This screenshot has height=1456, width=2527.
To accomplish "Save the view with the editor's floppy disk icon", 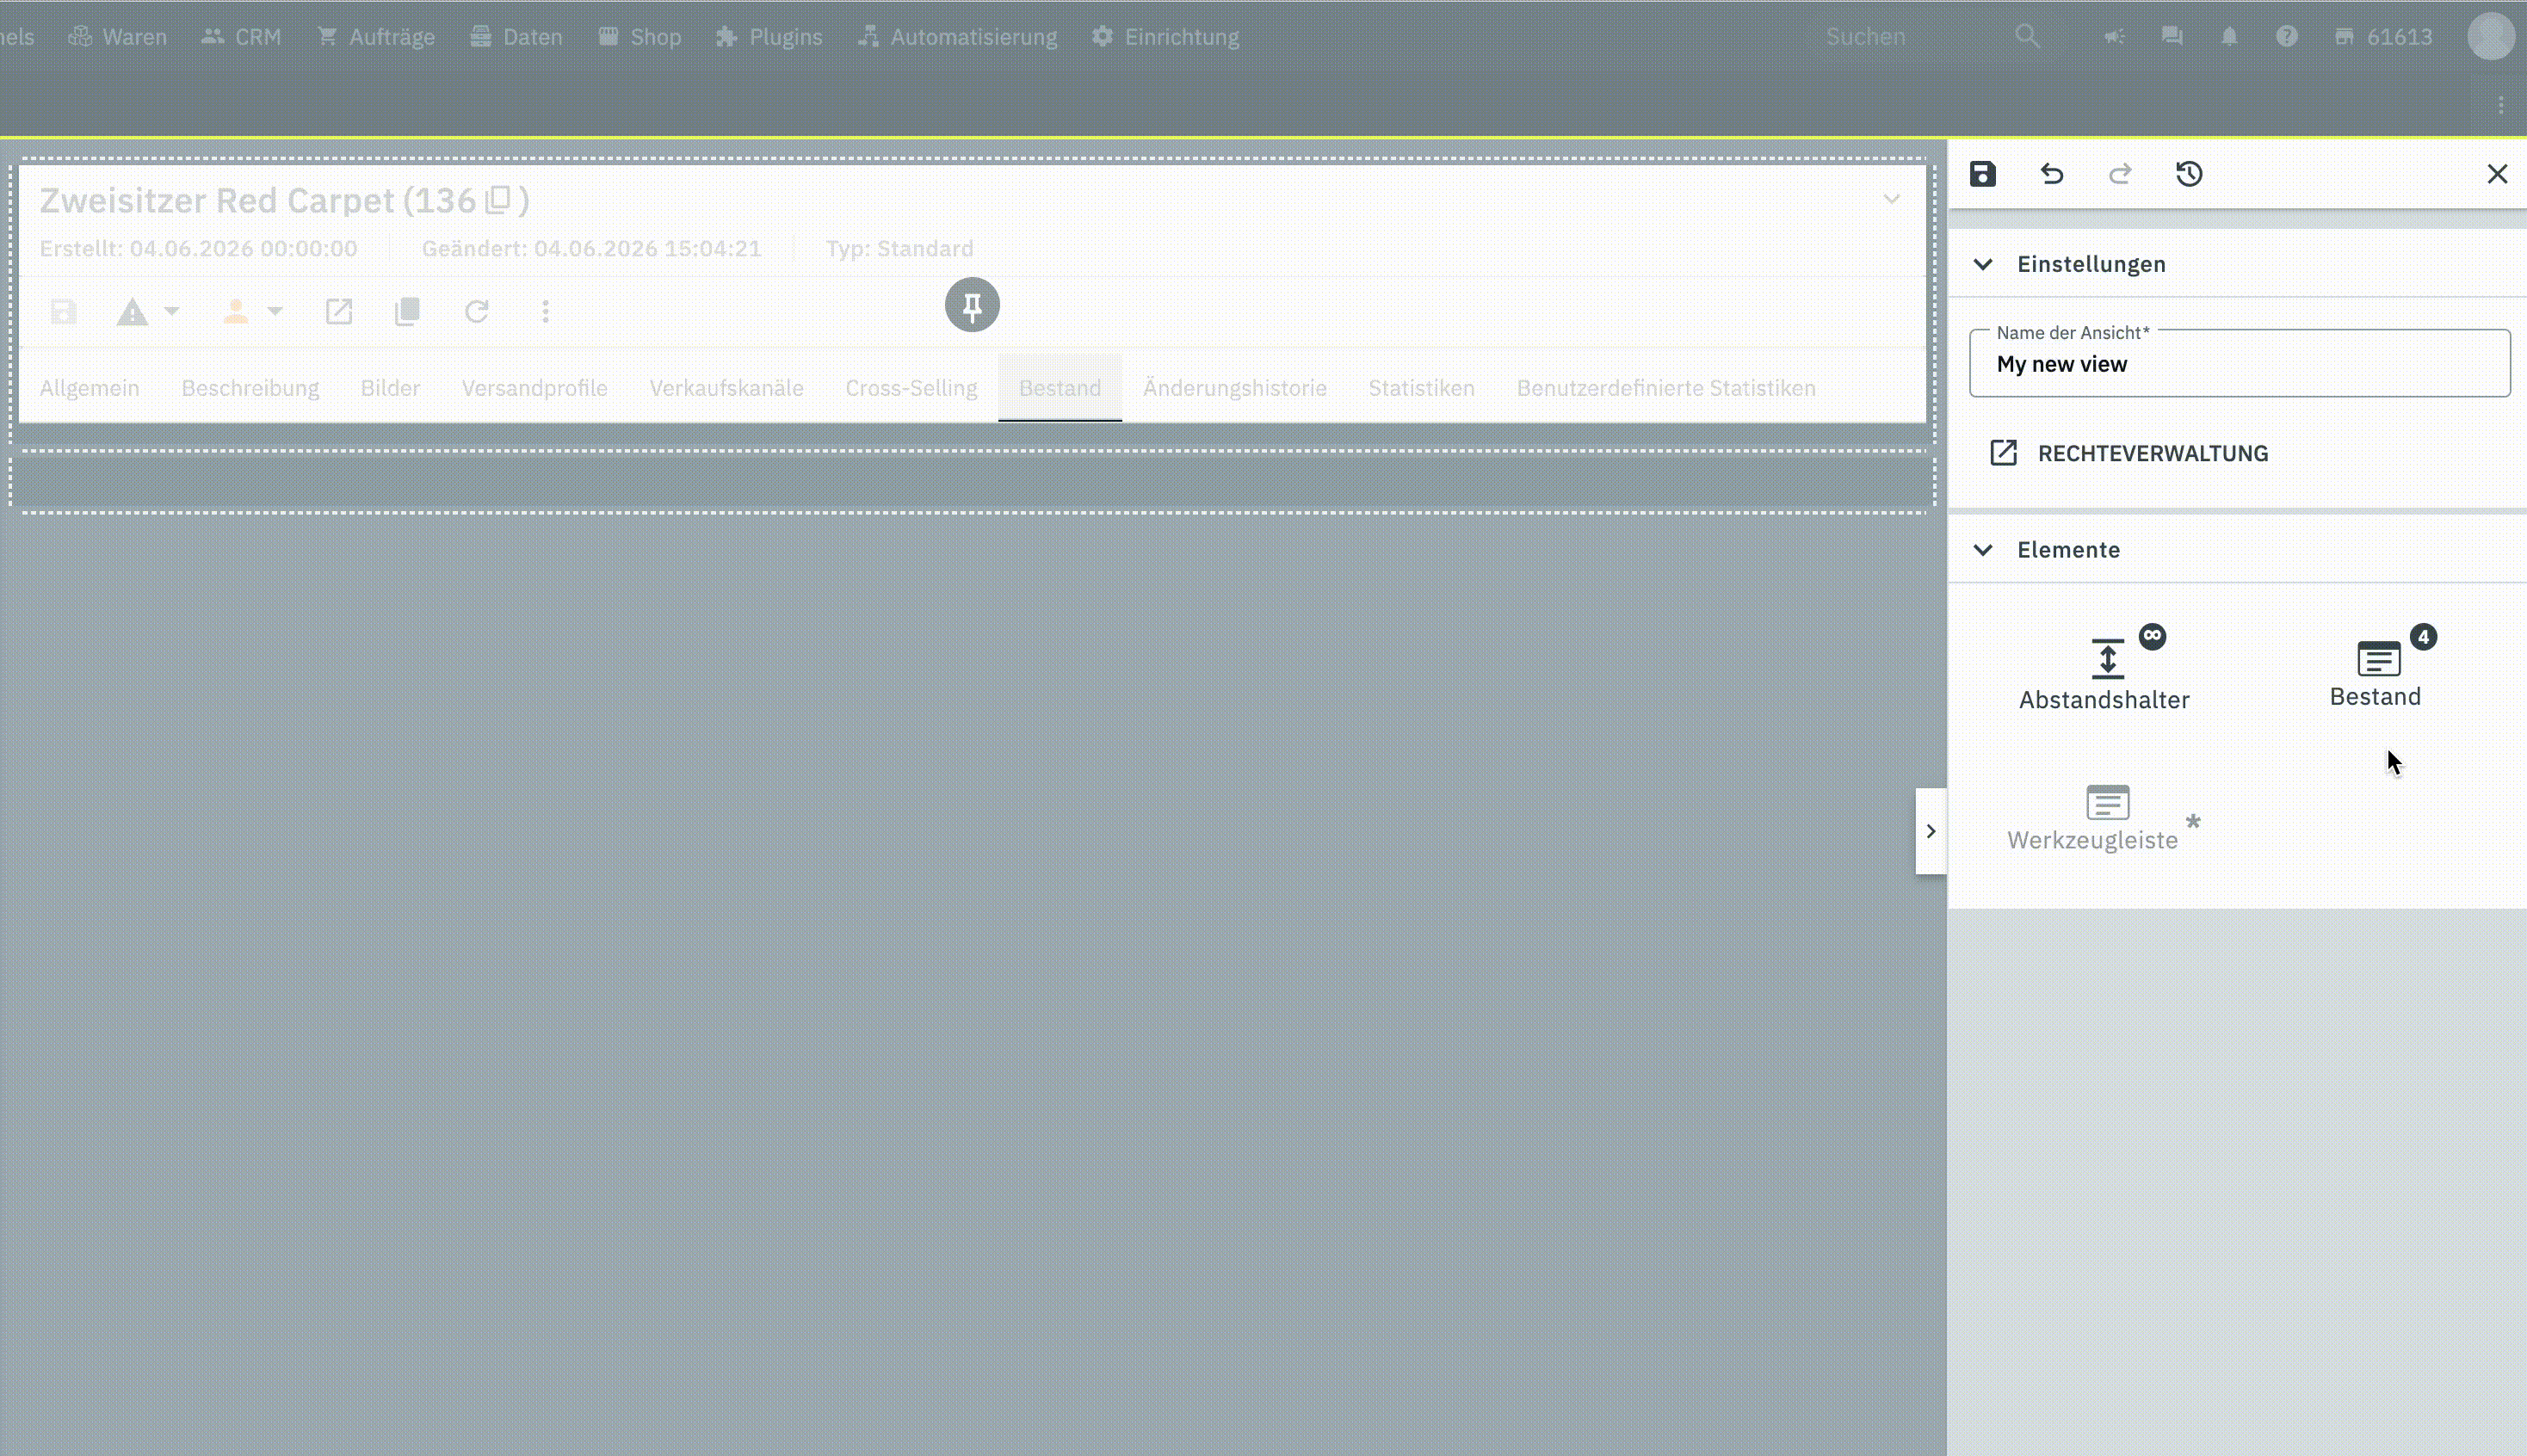I will 1982,174.
